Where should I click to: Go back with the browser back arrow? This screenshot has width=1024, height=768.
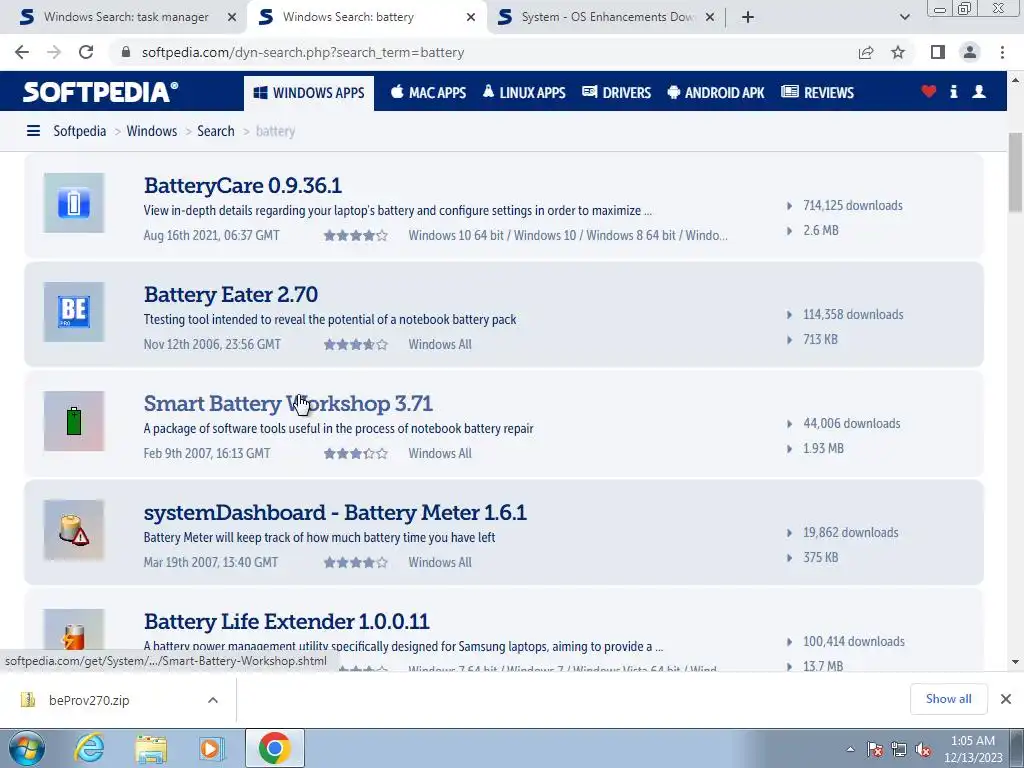point(22,52)
